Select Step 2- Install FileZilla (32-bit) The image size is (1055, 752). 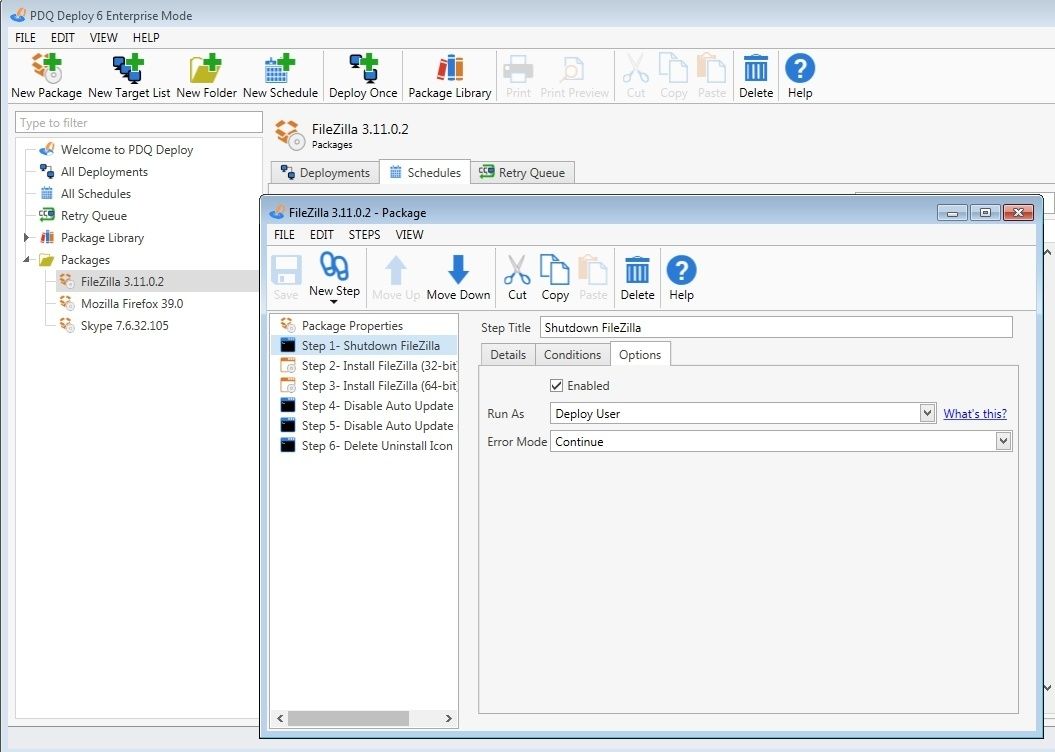pos(363,366)
